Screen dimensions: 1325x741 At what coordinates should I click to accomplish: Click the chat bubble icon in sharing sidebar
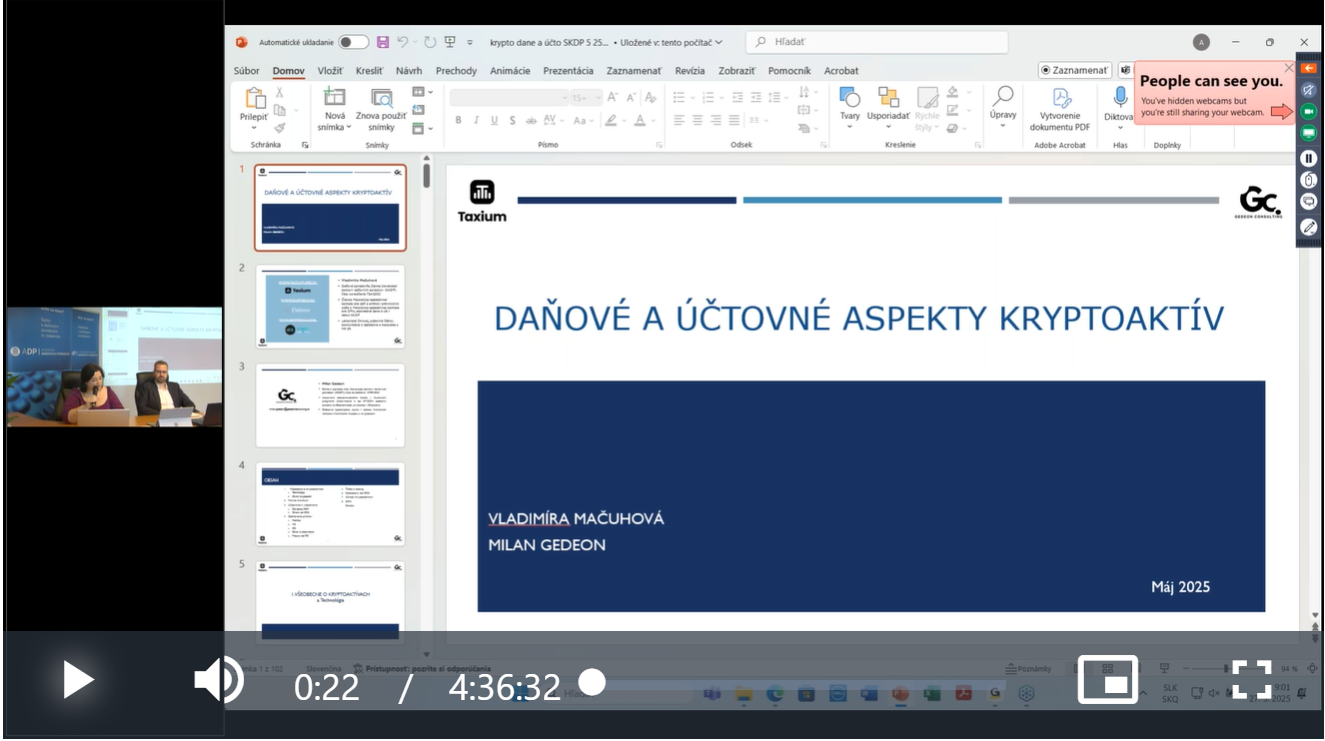coord(1309,202)
